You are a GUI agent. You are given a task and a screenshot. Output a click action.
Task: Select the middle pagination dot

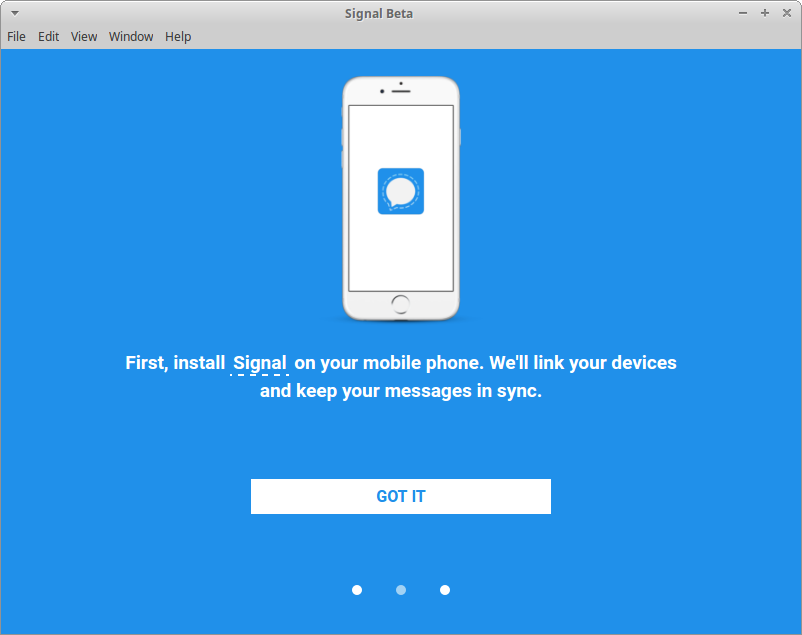click(x=401, y=590)
